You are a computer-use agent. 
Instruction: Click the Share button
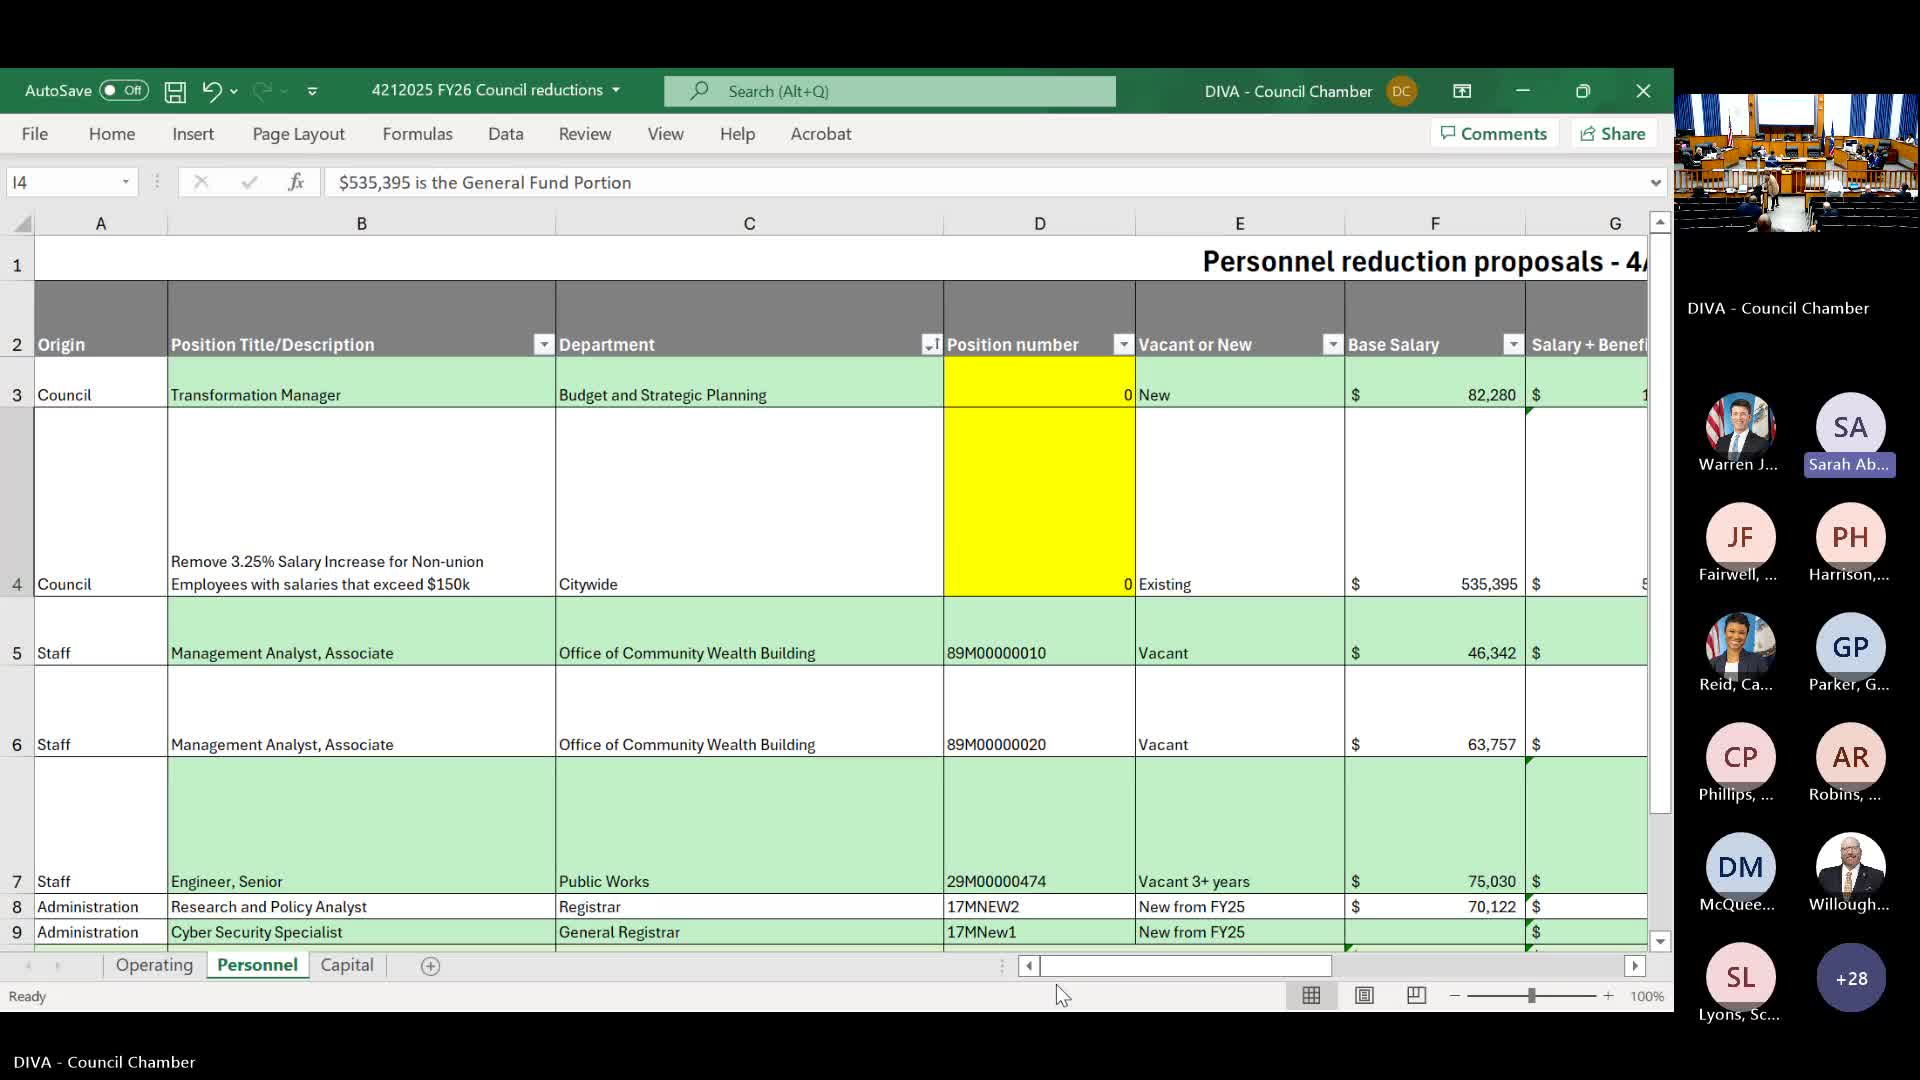tap(1613, 134)
